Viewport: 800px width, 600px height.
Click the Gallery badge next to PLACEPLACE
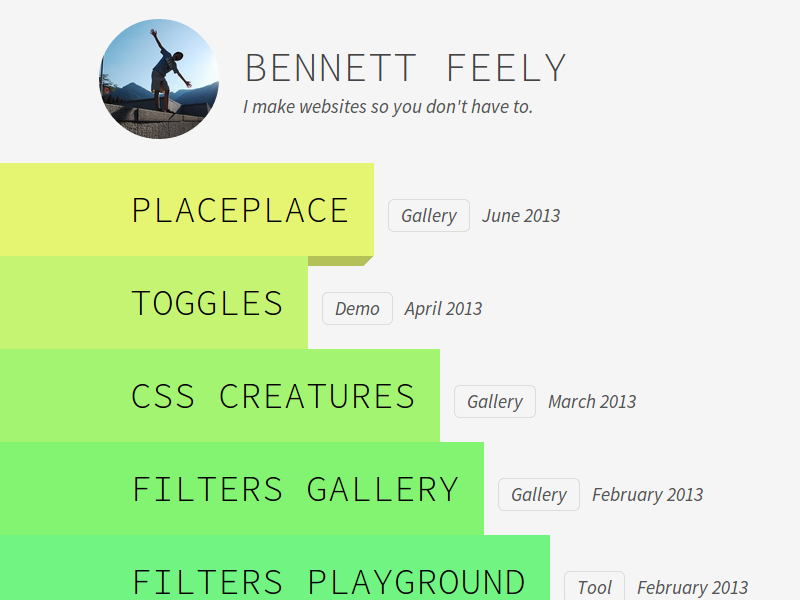pyautogui.click(x=428, y=215)
